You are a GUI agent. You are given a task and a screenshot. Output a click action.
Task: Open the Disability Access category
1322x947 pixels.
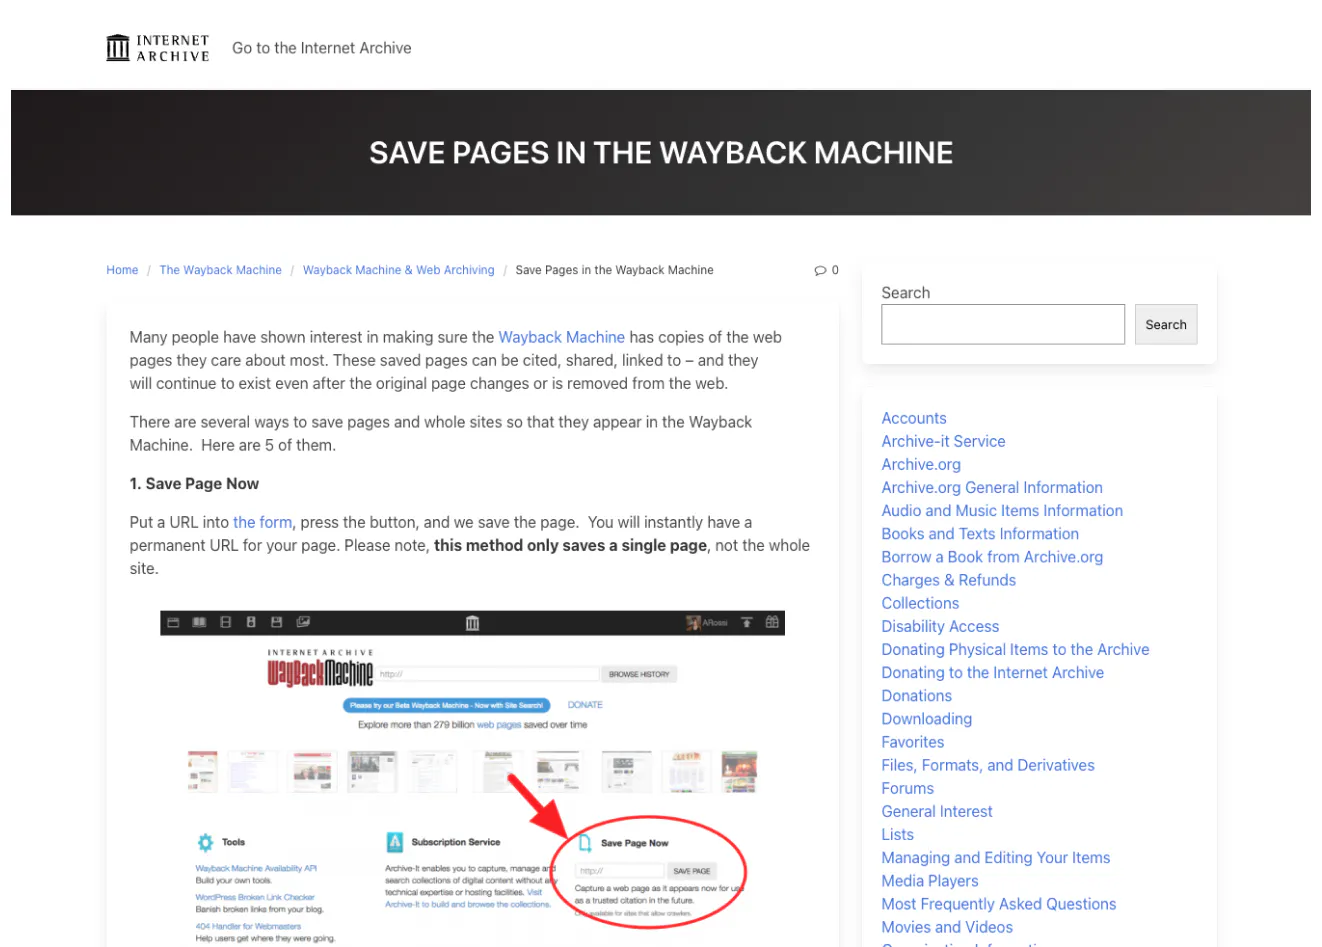940,626
